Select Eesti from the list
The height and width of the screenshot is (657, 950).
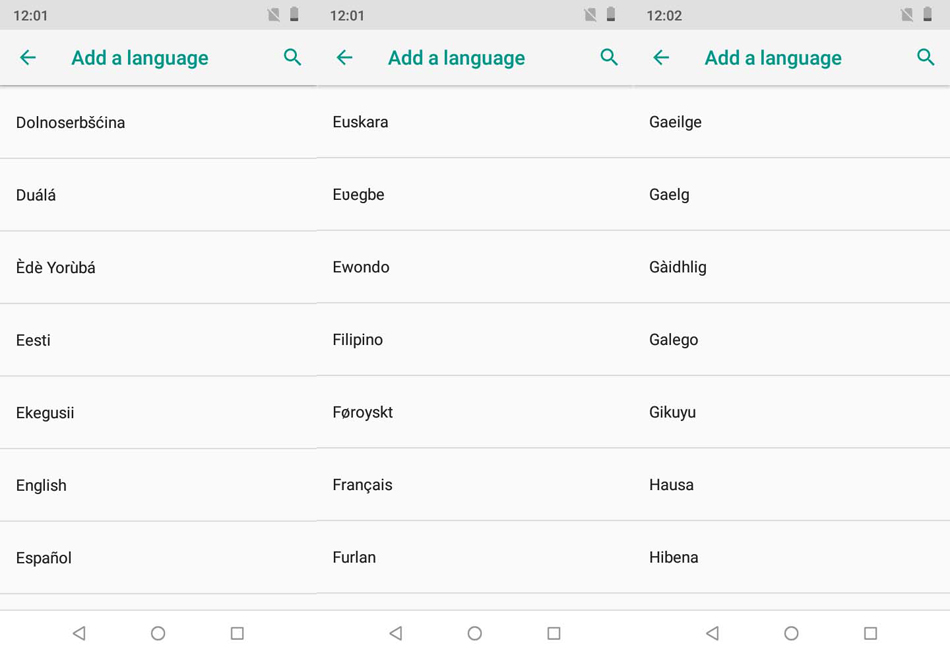click(x=158, y=340)
